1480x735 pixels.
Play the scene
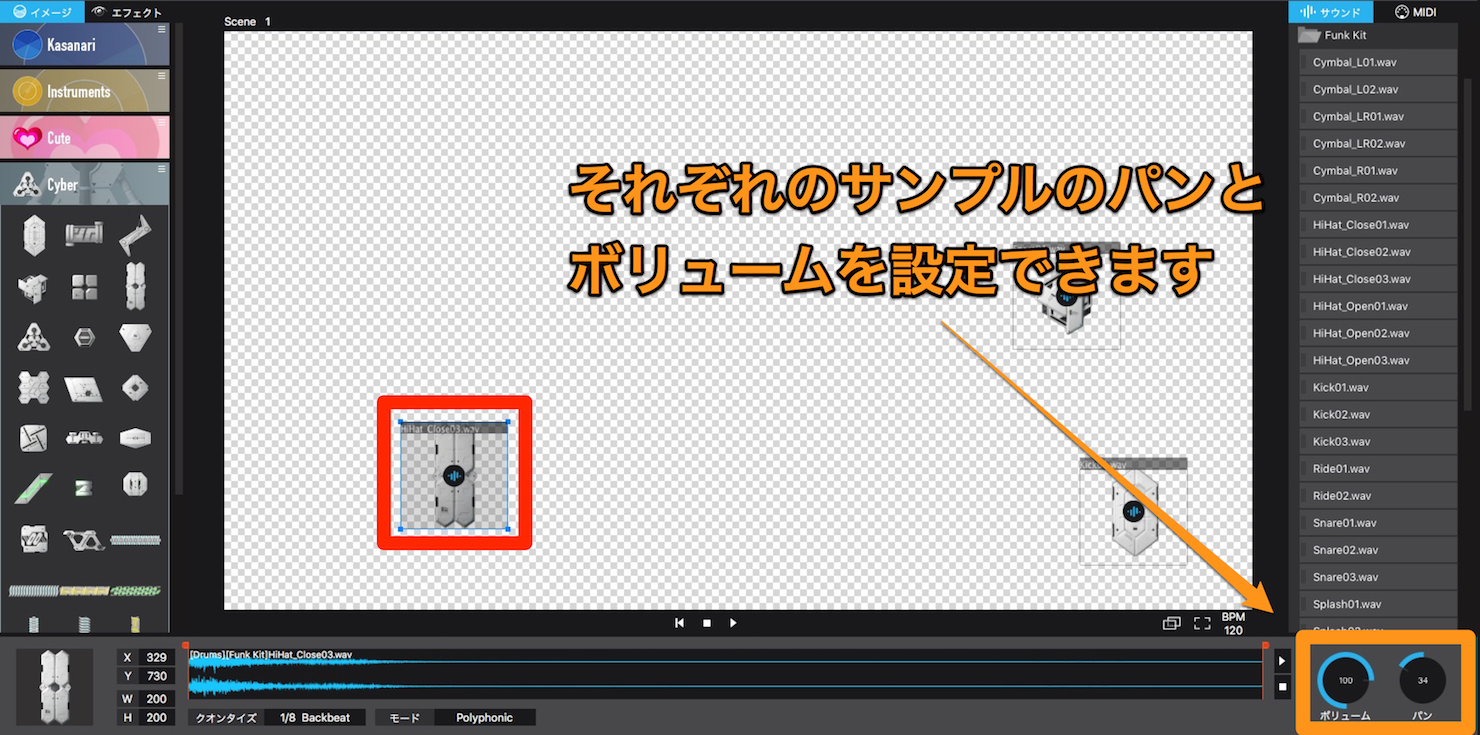[733, 623]
